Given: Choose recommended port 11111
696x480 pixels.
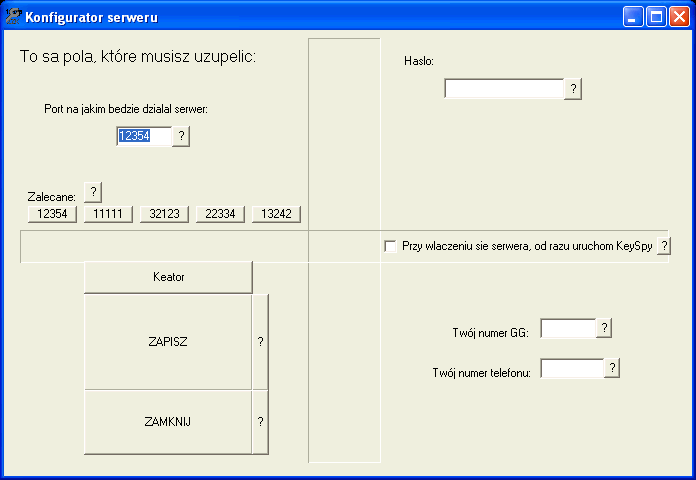Looking at the screenshot, I should [108, 214].
